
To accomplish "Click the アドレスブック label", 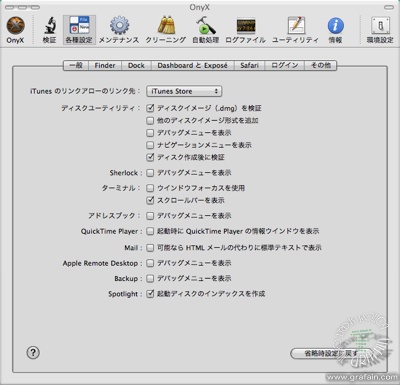I will pos(114,216).
